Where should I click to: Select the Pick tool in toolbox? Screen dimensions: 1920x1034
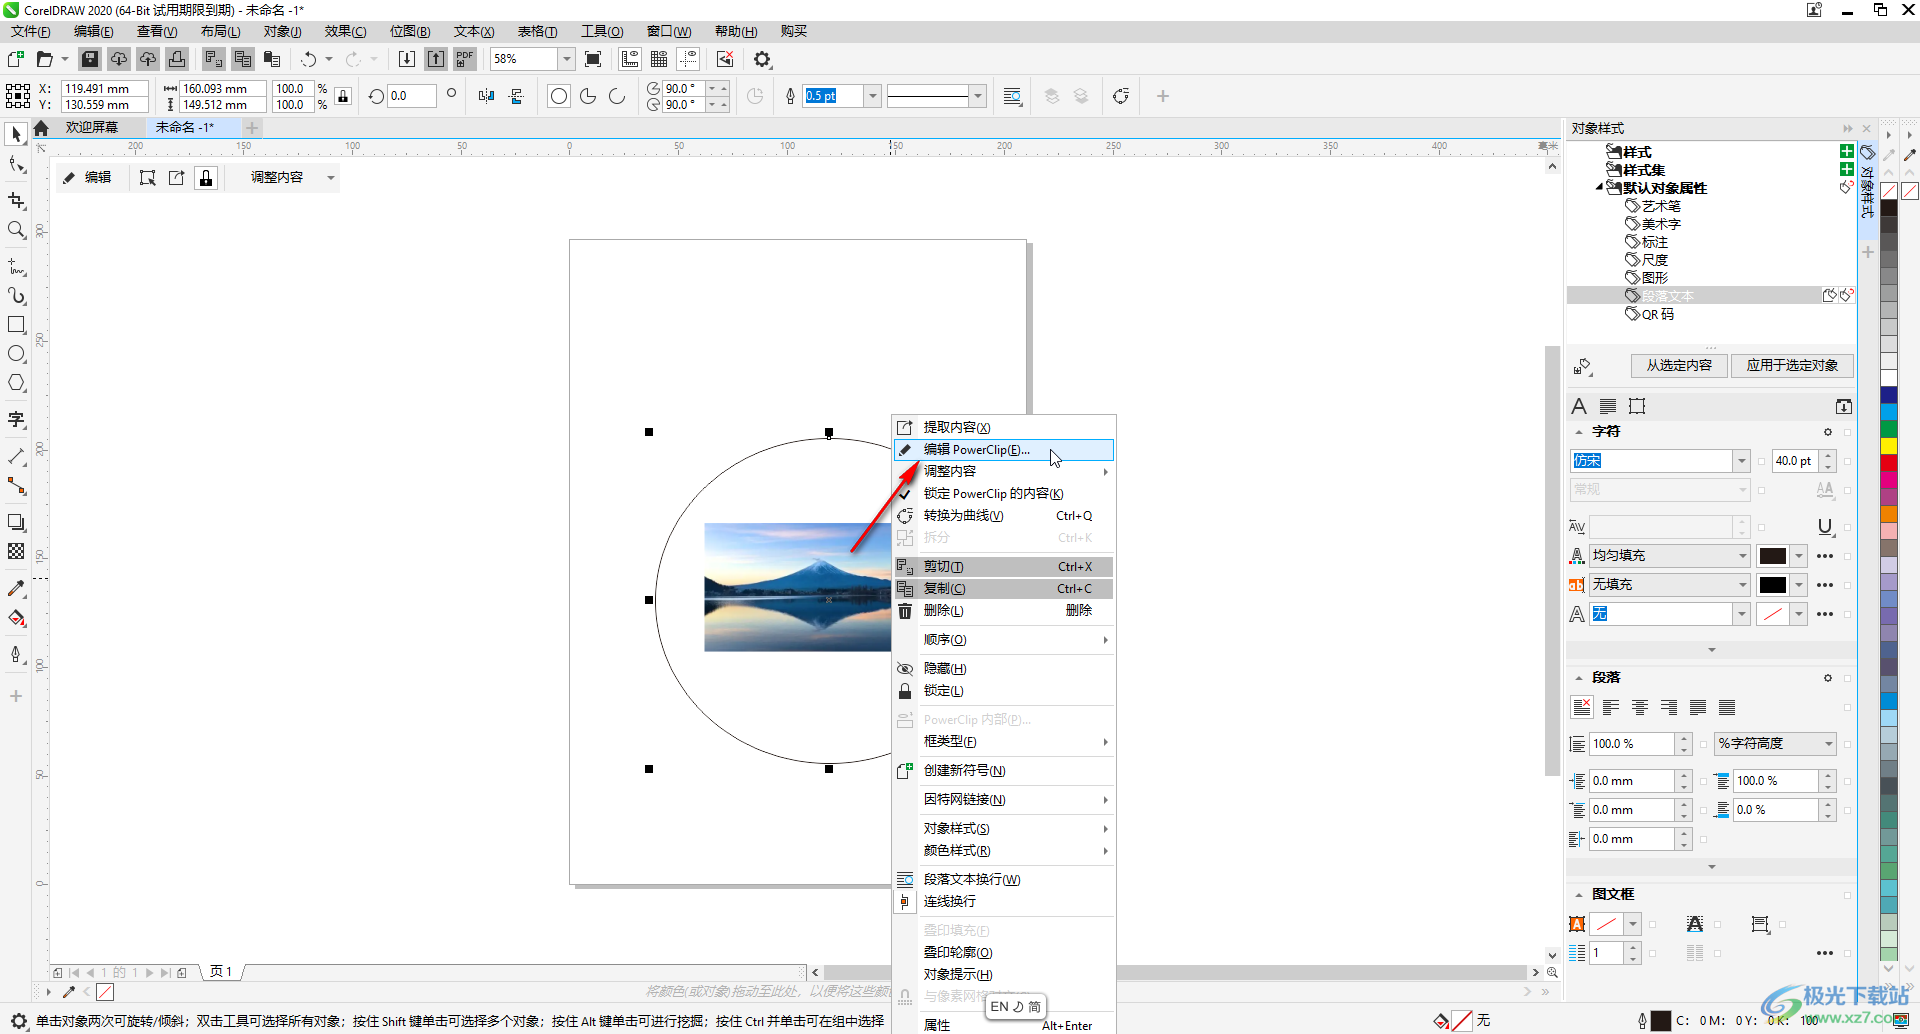point(16,134)
